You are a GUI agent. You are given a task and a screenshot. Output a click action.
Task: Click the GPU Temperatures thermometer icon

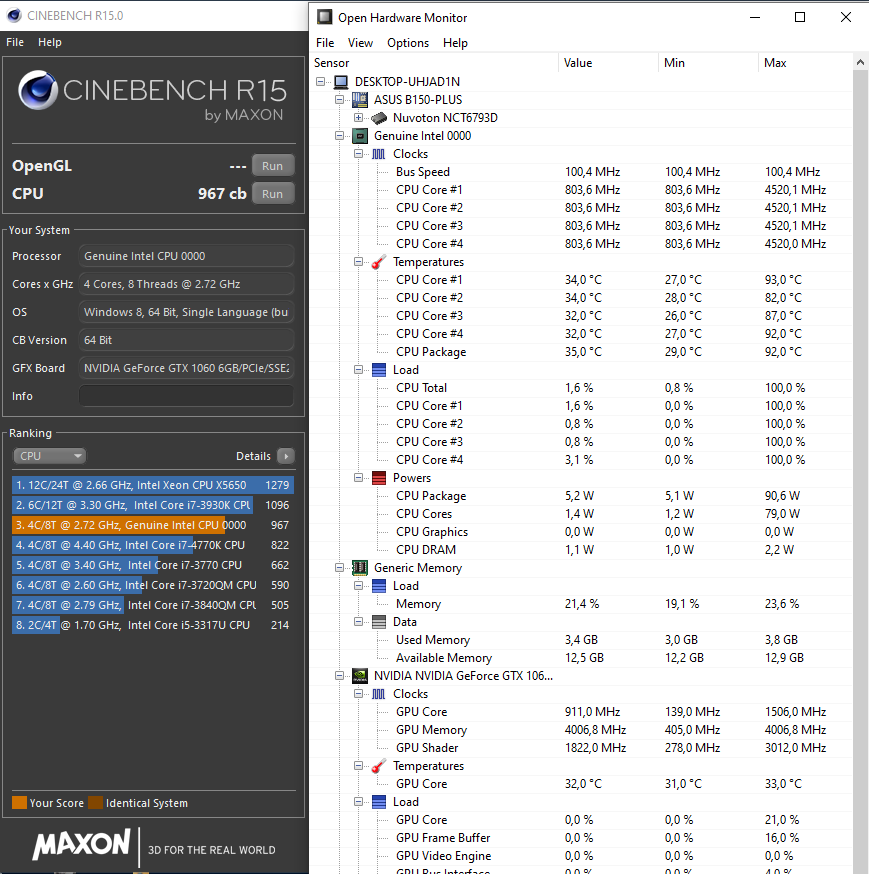point(379,766)
